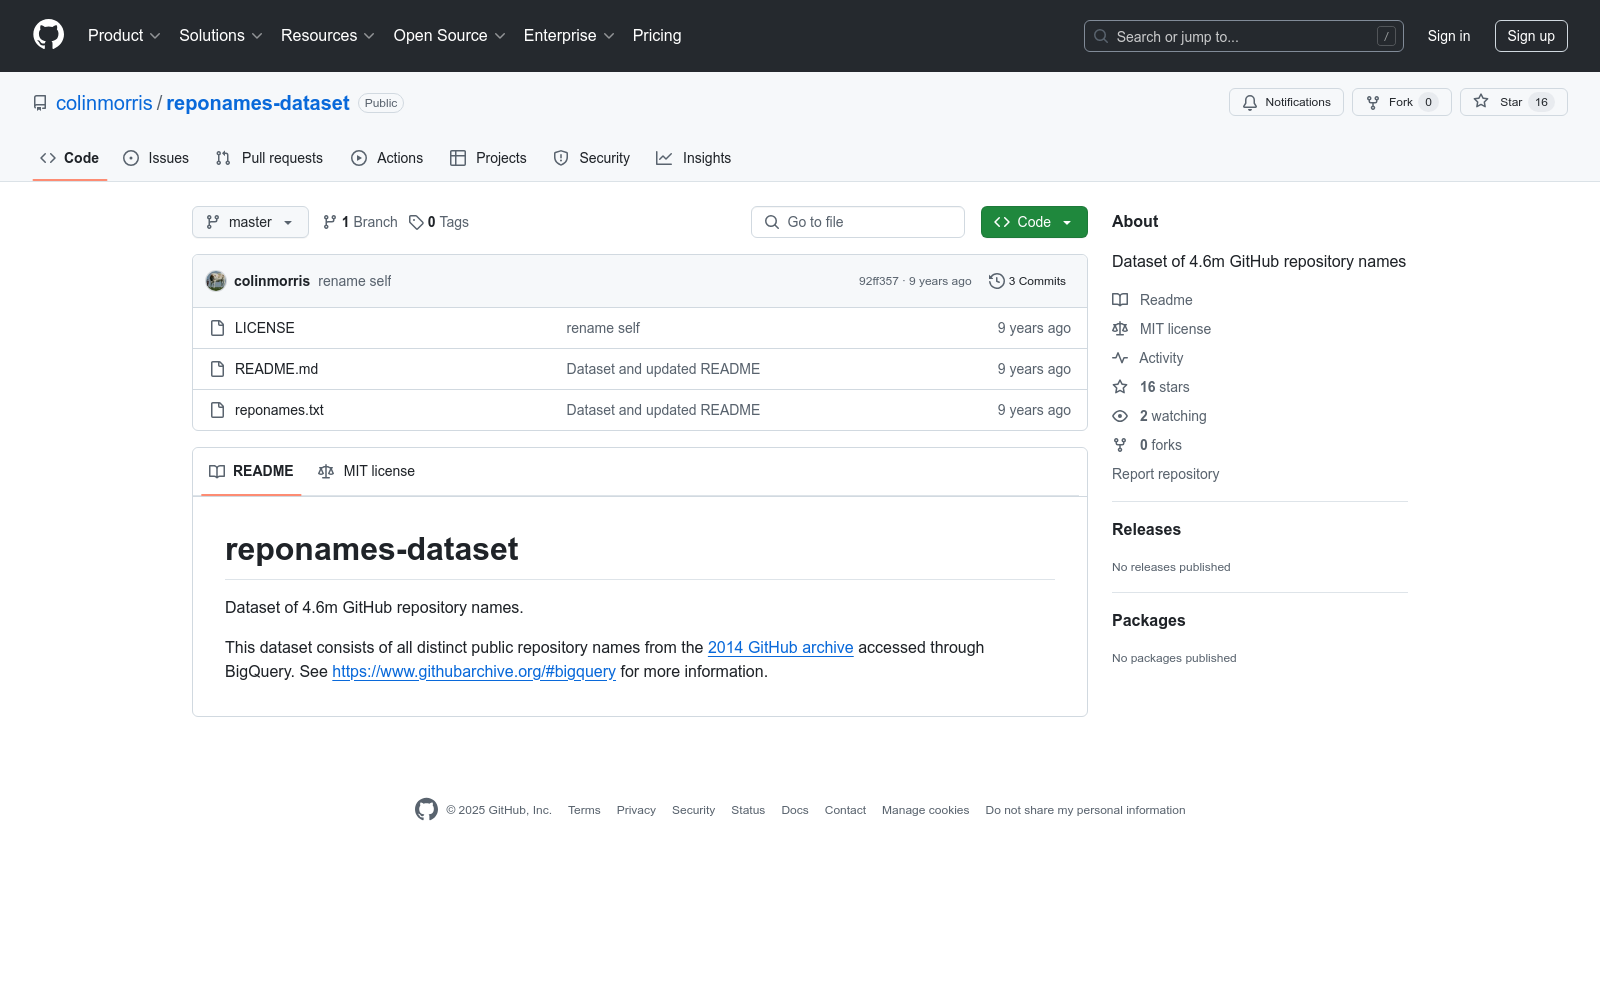
Task: Click Report repository link
Action: click(x=1166, y=474)
